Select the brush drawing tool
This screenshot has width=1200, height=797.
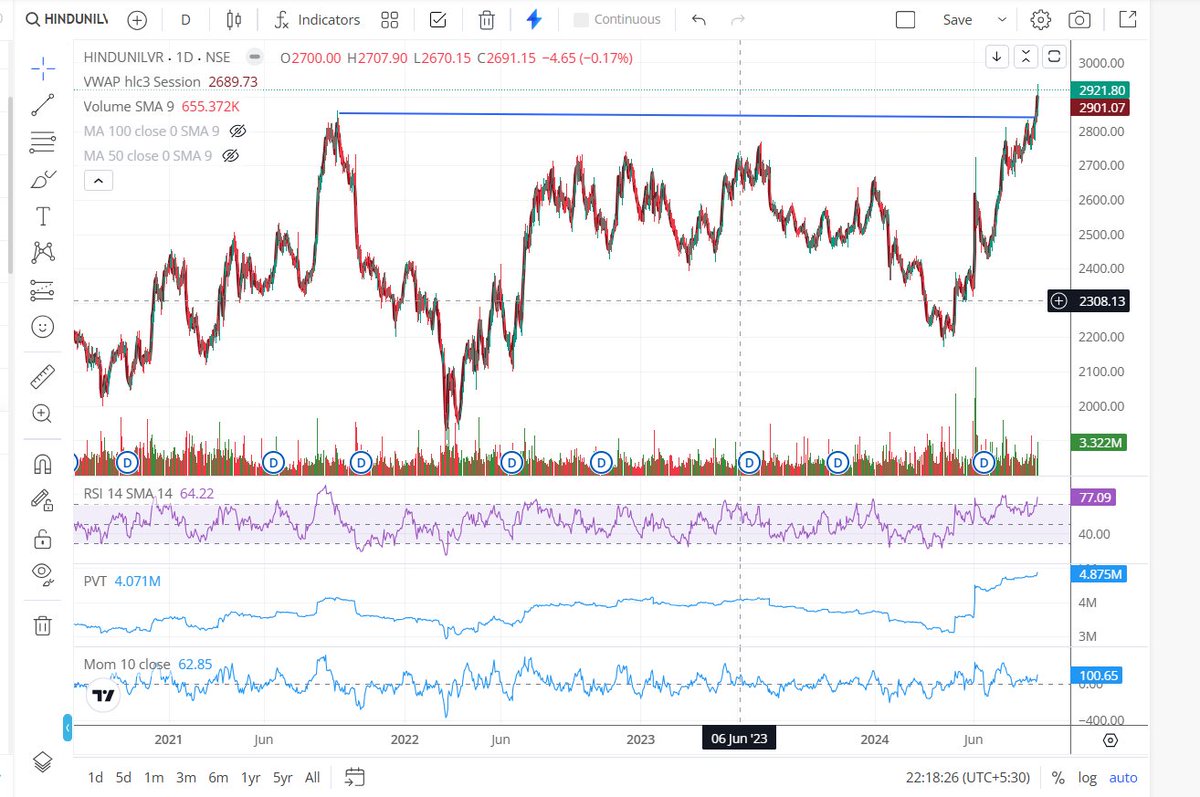[x=42, y=179]
